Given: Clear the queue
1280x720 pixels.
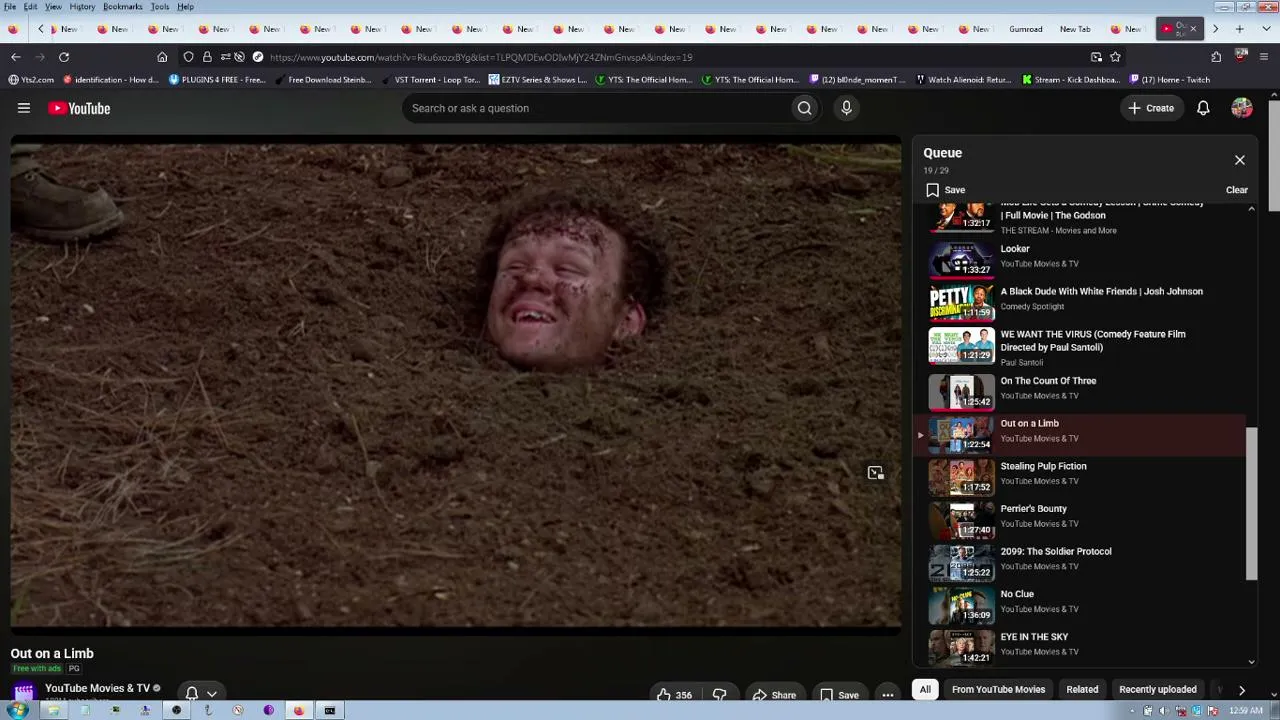Looking at the screenshot, I should tap(1237, 190).
